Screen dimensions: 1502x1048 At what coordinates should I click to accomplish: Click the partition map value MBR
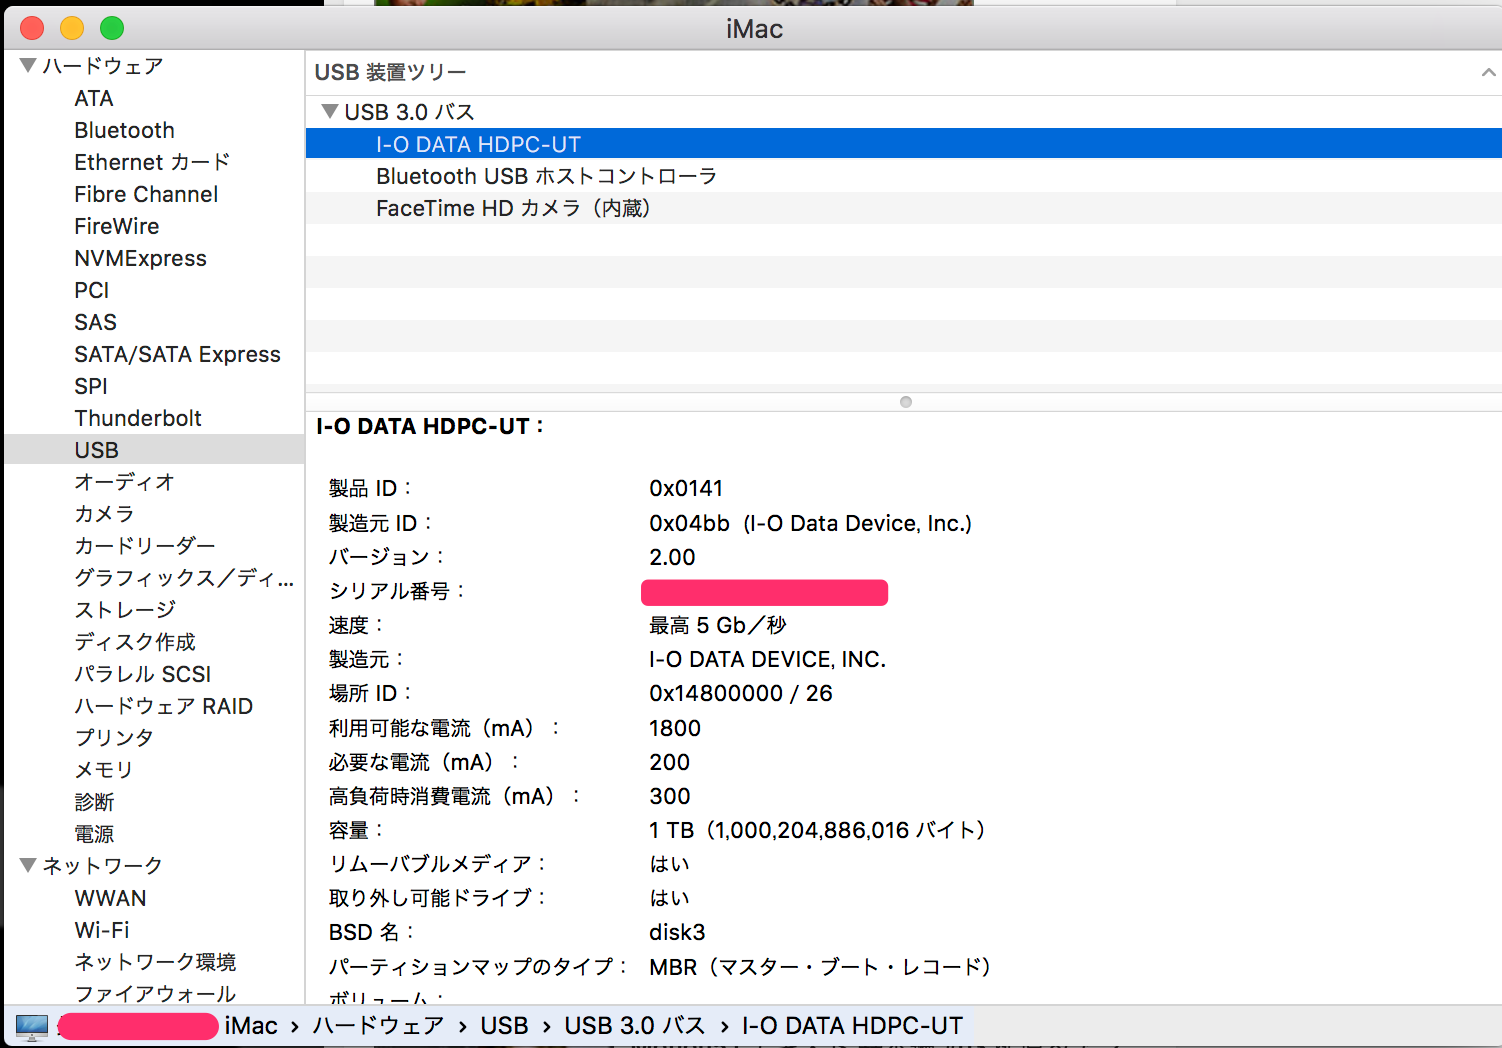coord(673,967)
